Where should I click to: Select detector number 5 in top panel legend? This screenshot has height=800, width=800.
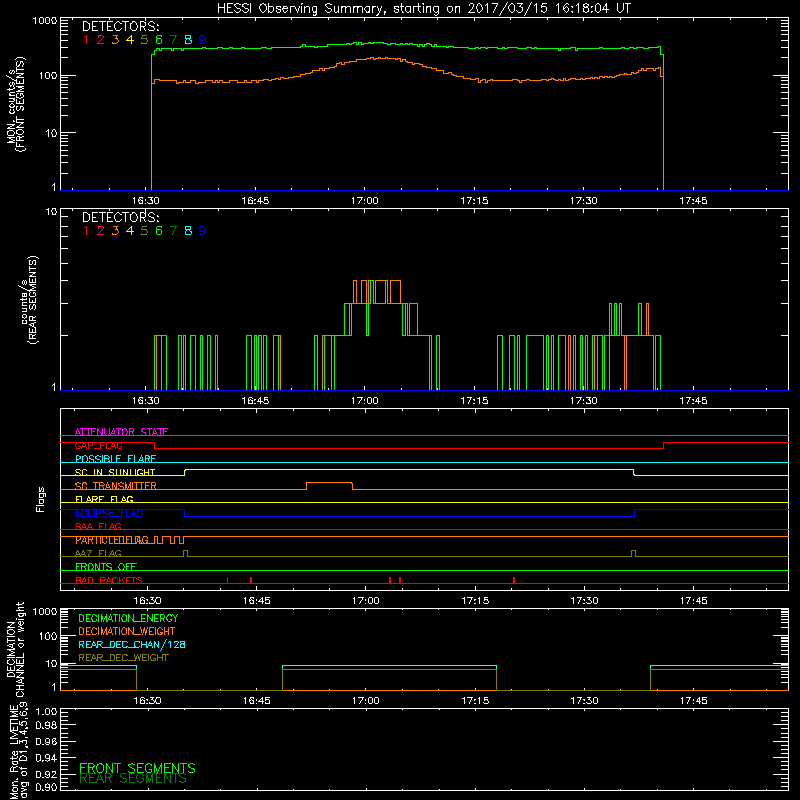(x=144, y=40)
